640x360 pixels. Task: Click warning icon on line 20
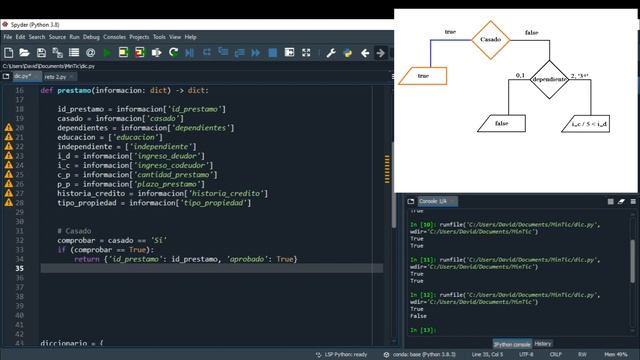[x=9, y=128]
